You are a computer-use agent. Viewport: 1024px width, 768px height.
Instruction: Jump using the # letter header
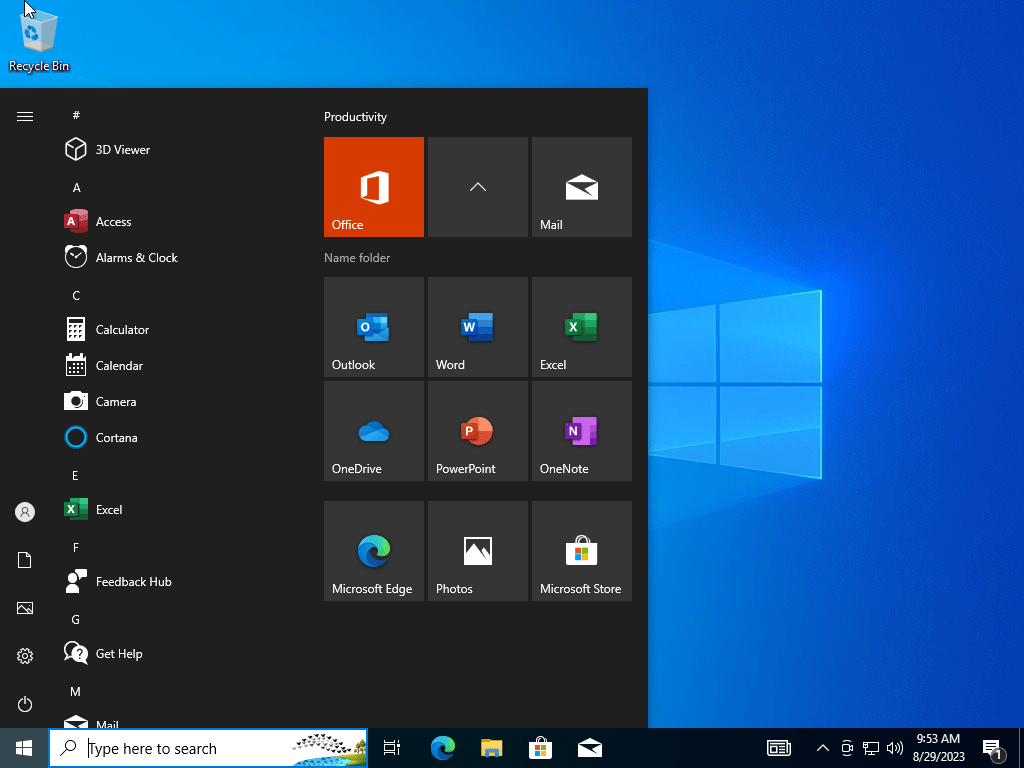click(x=76, y=115)
